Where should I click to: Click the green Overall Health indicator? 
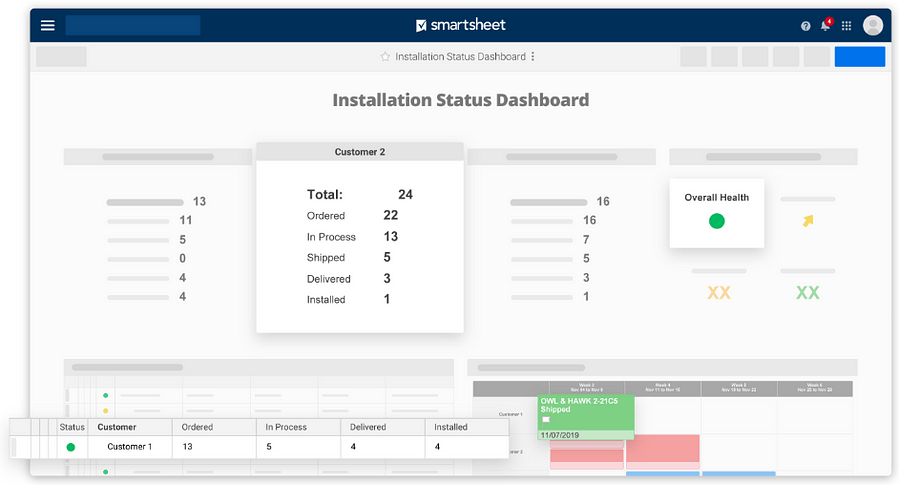coord(717,221)
